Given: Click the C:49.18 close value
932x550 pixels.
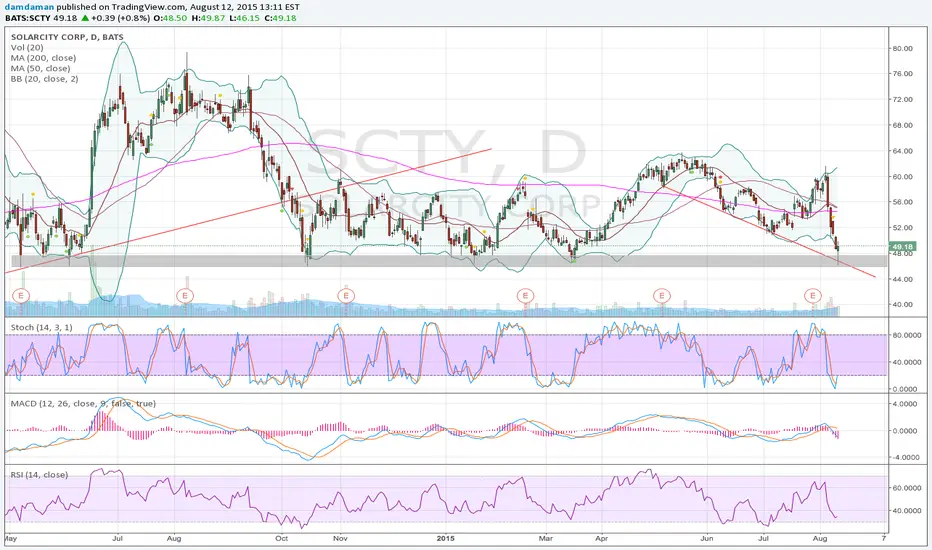Looking at the screenshot, I should [x=280, y=18].
